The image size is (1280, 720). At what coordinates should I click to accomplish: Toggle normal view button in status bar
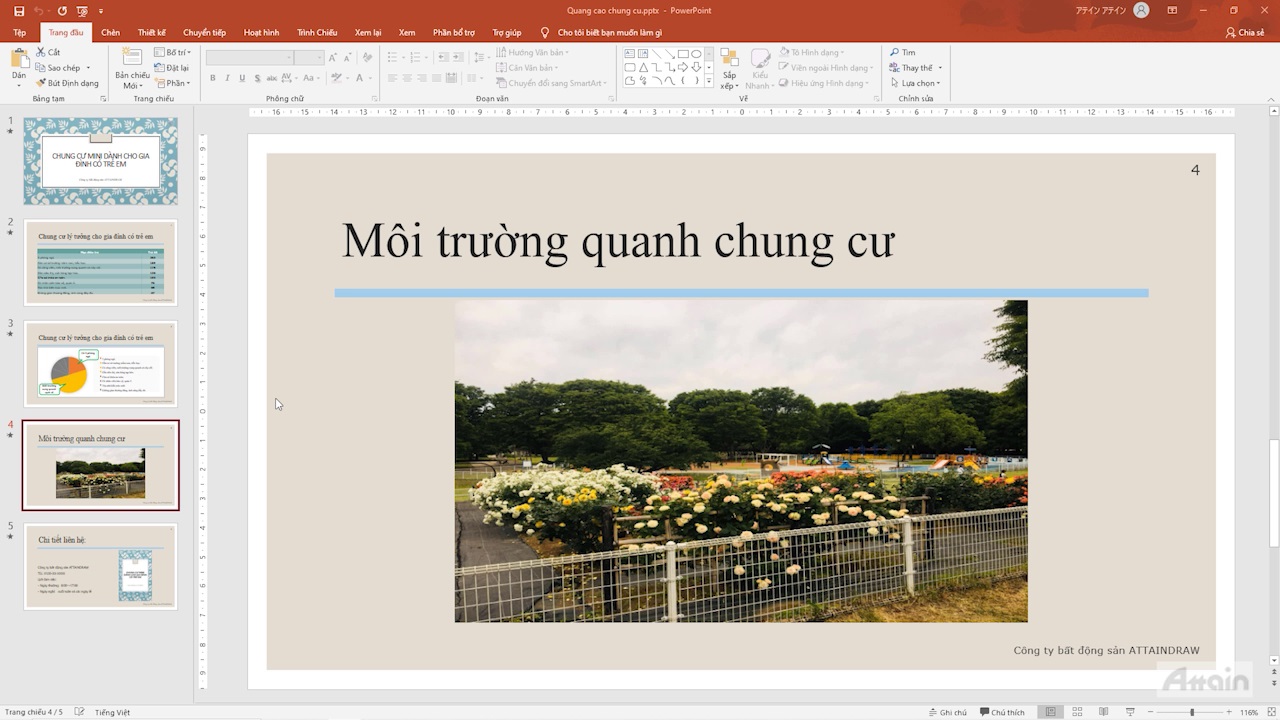point(1050,712)
